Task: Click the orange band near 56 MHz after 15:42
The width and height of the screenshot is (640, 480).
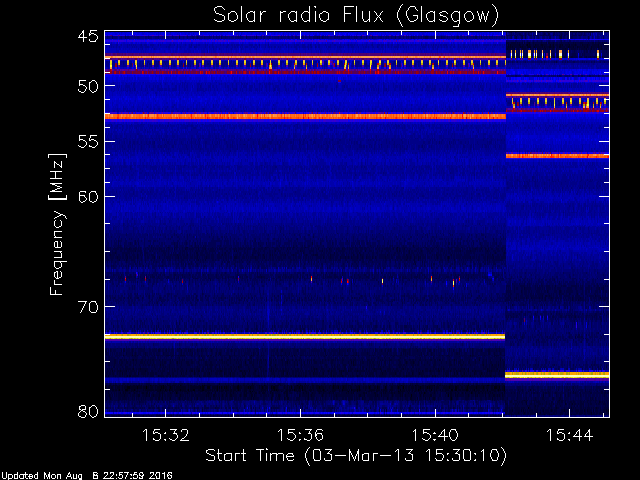Action: tap(557, 156)
